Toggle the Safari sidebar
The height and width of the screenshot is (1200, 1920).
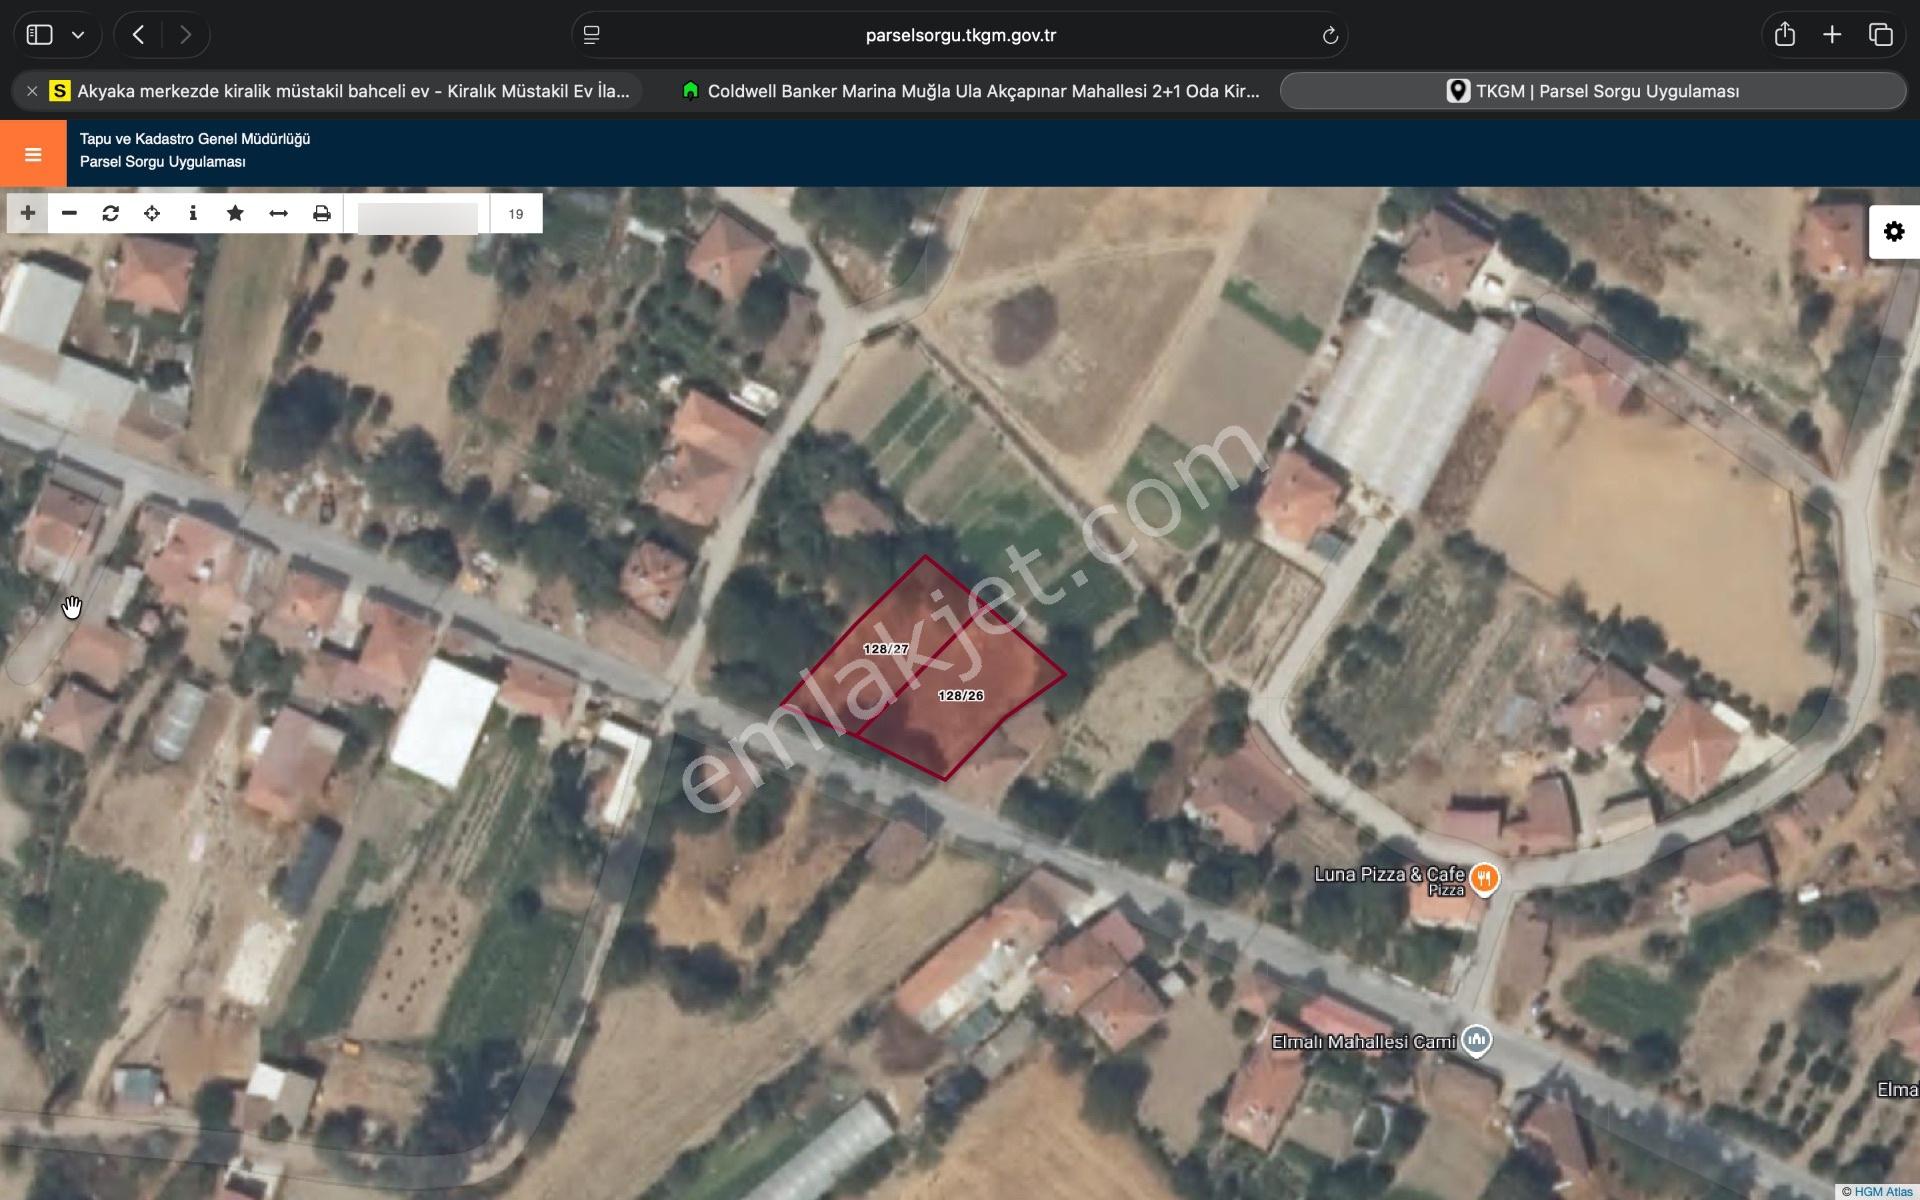(39, 35)
